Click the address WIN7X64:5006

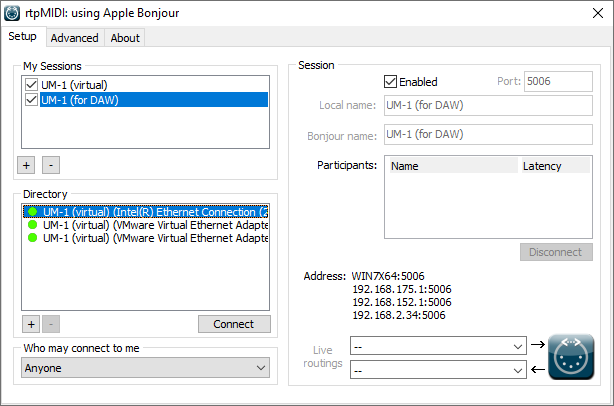(x=388, y=276)
